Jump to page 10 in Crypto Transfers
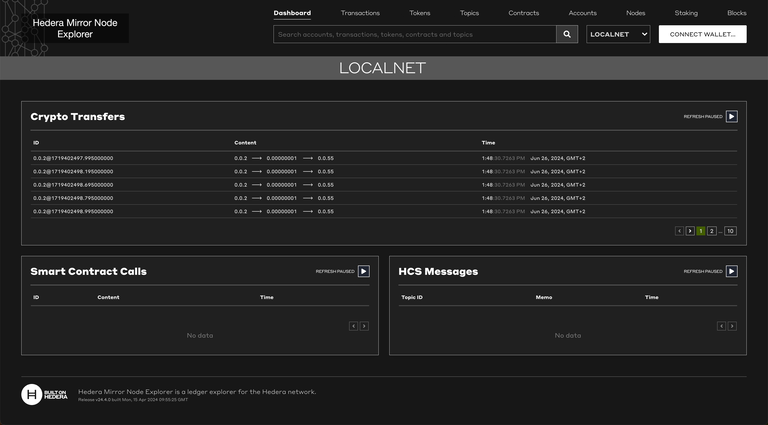Screen dimensions: 768x425 [730, 231]
